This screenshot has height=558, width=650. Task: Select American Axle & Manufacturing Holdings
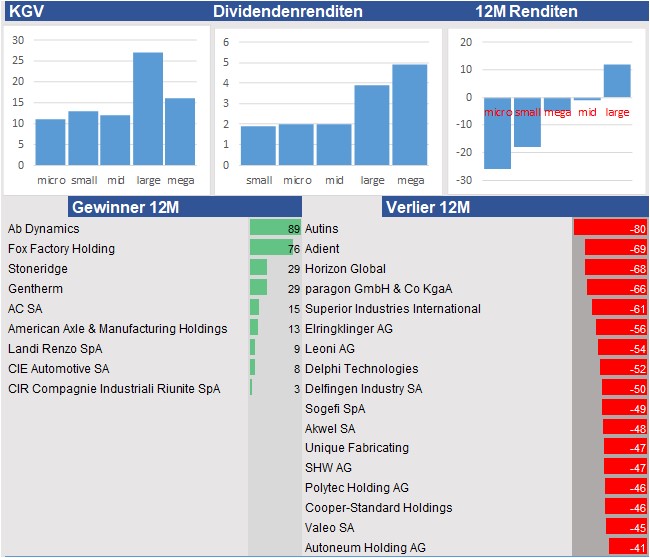pos(153,328)
